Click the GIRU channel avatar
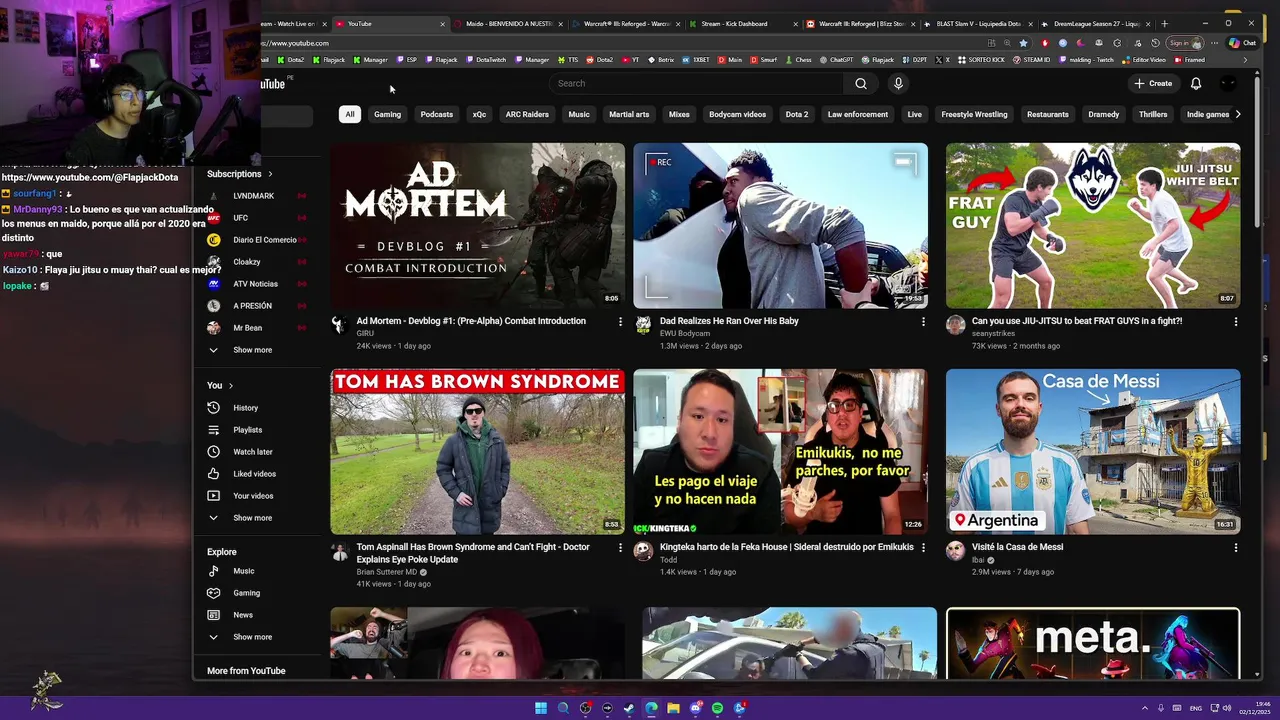 point(340,325)
